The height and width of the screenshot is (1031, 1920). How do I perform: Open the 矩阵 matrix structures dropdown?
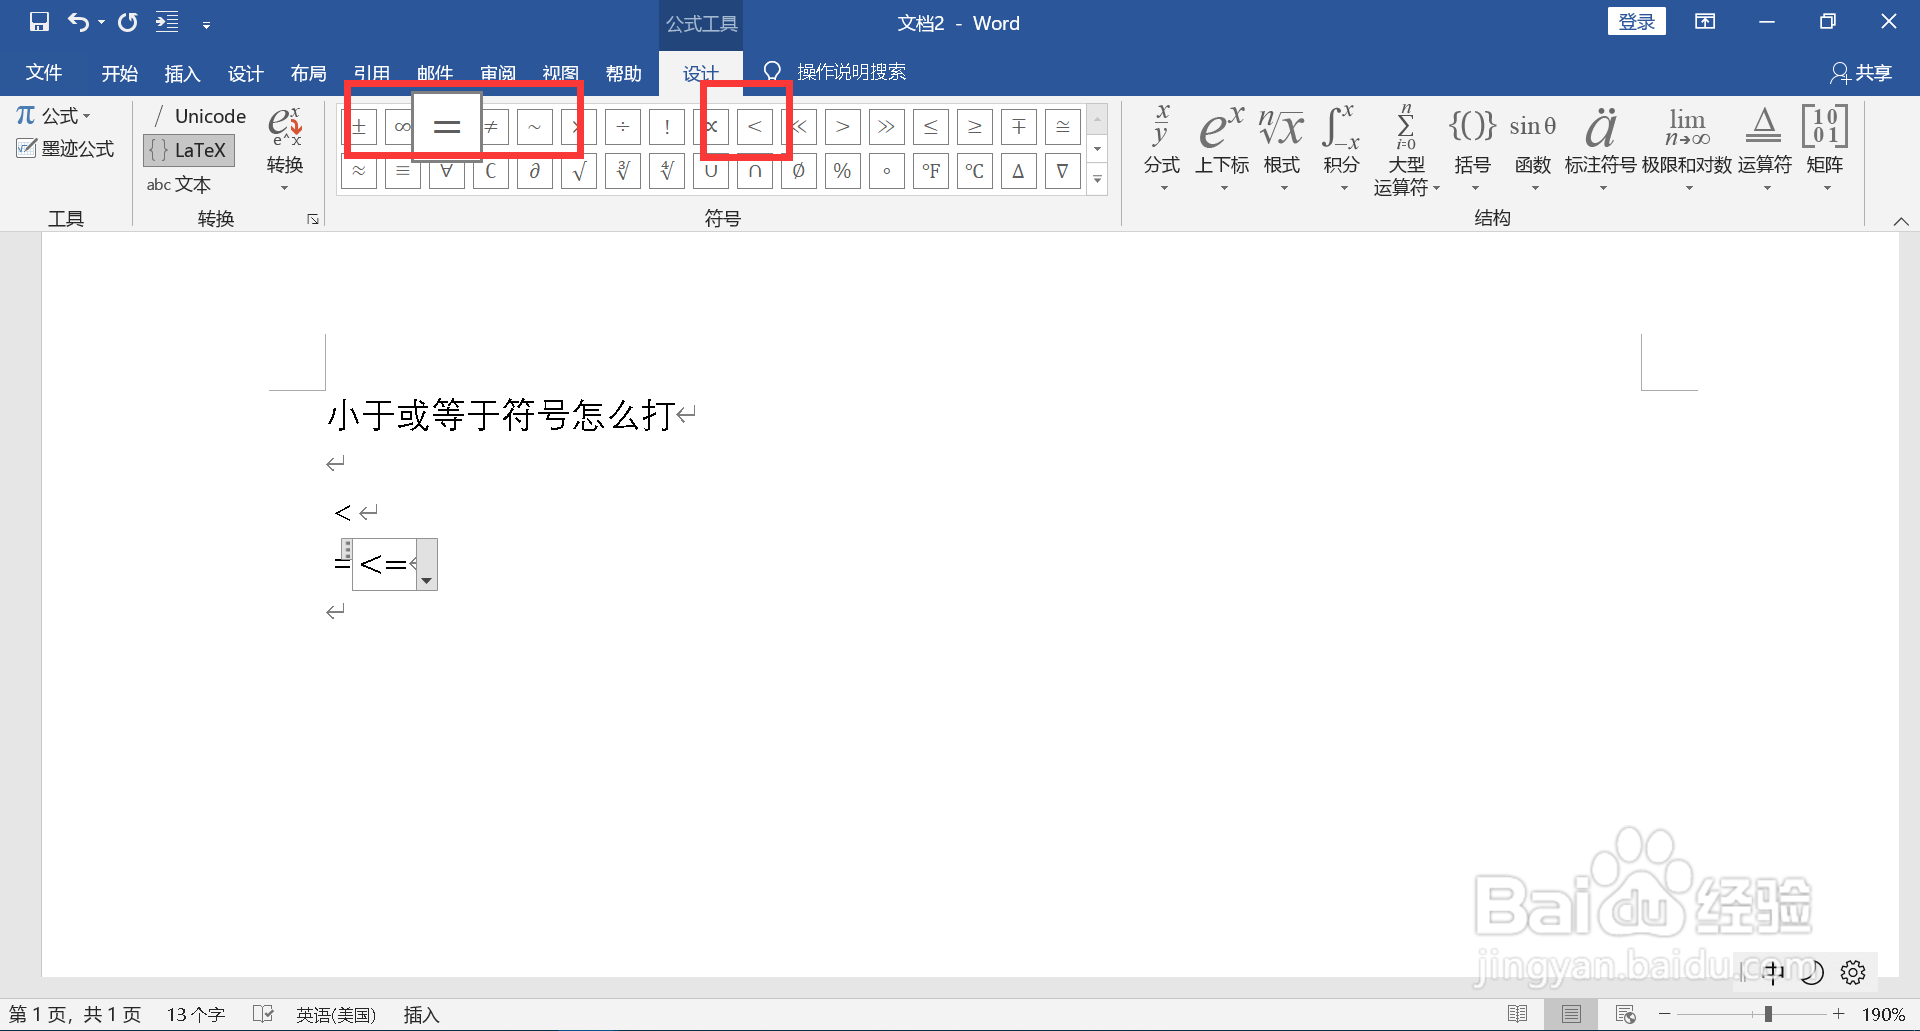coord(1825,148)
